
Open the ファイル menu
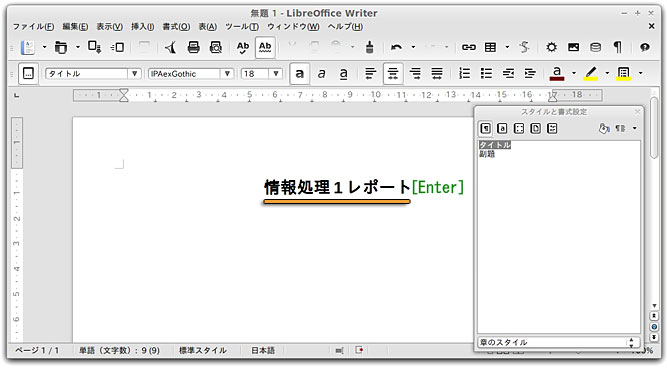point(33,27)
